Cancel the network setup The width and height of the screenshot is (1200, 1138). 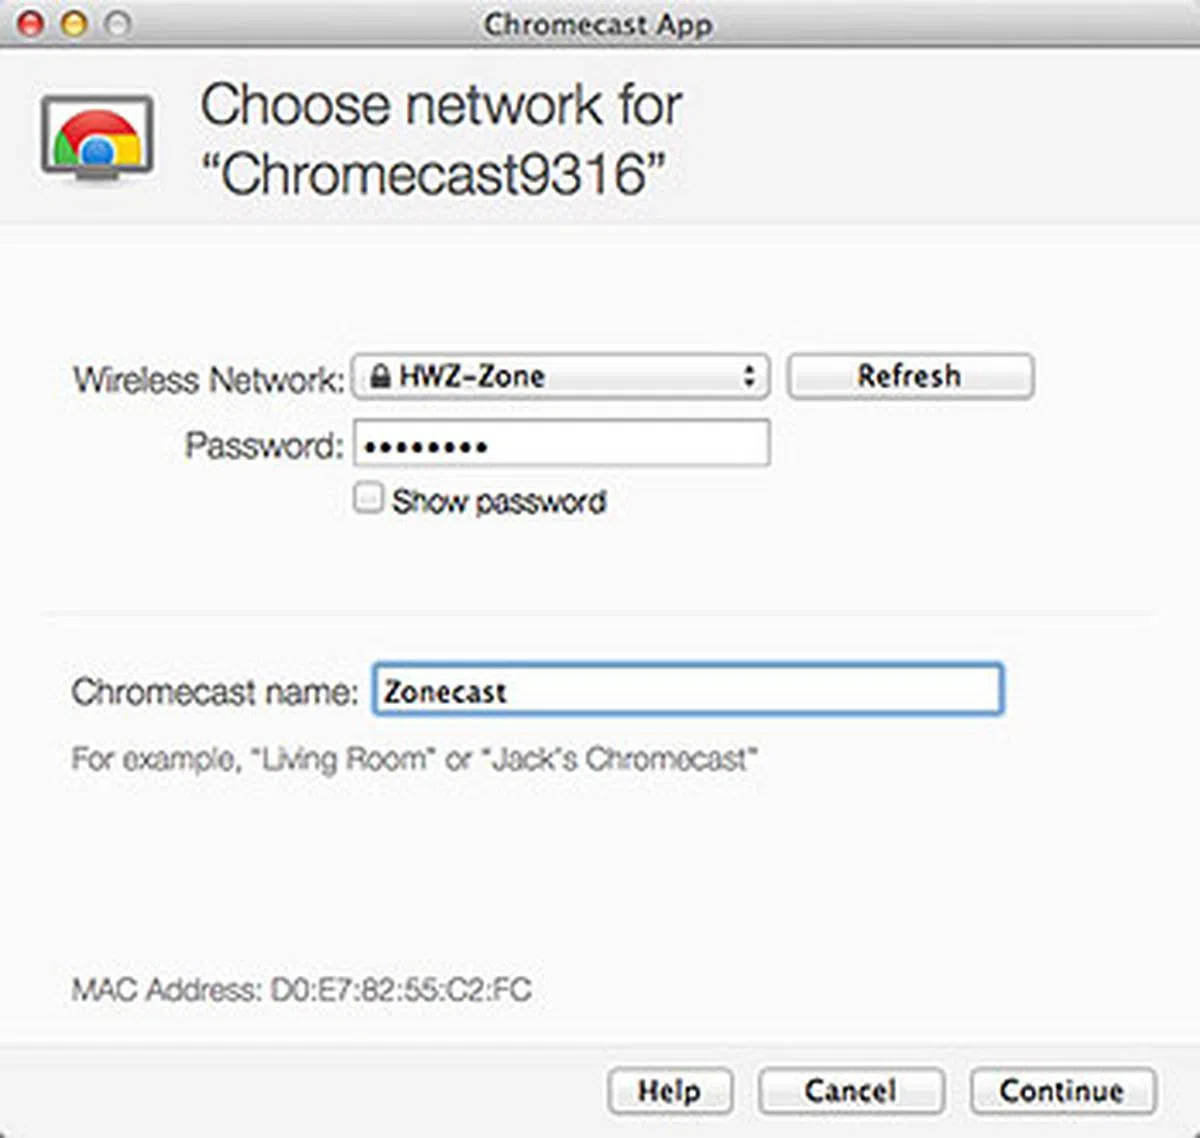[x=850, y=1091]
